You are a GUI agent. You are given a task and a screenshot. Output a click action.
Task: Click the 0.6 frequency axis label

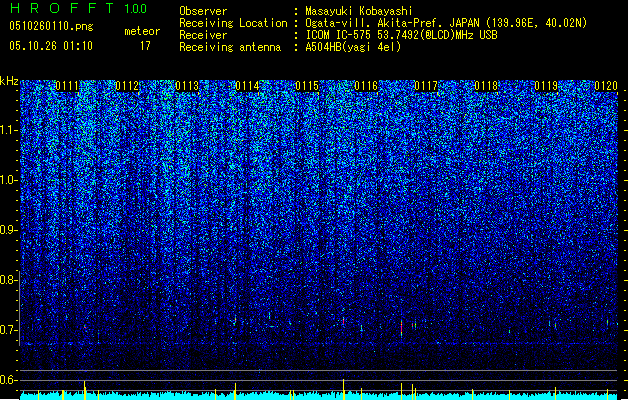coord(9,380)
